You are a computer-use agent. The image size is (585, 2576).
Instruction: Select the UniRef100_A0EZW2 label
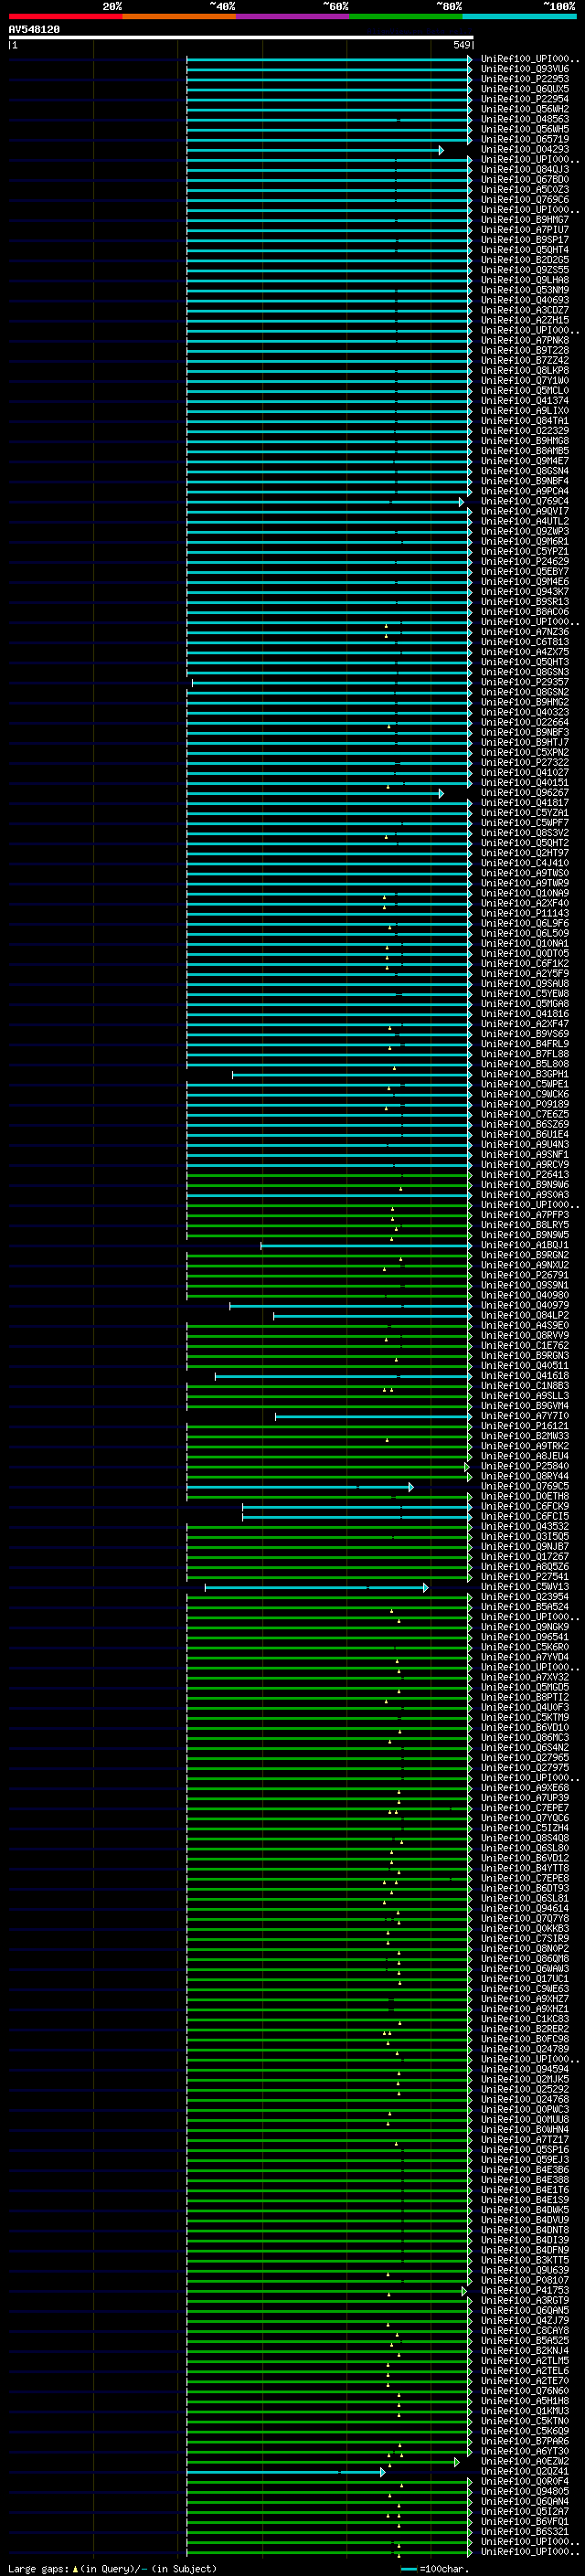pos(525,2461)
